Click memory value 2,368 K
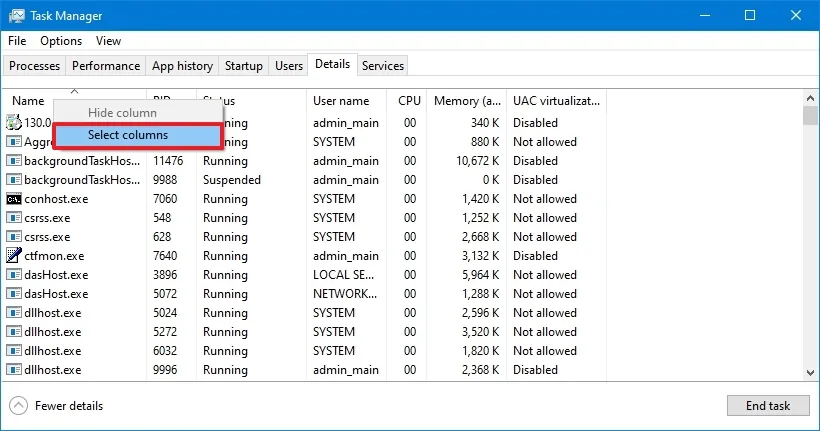This screenshot has width=820, height=431. [481, 369]
